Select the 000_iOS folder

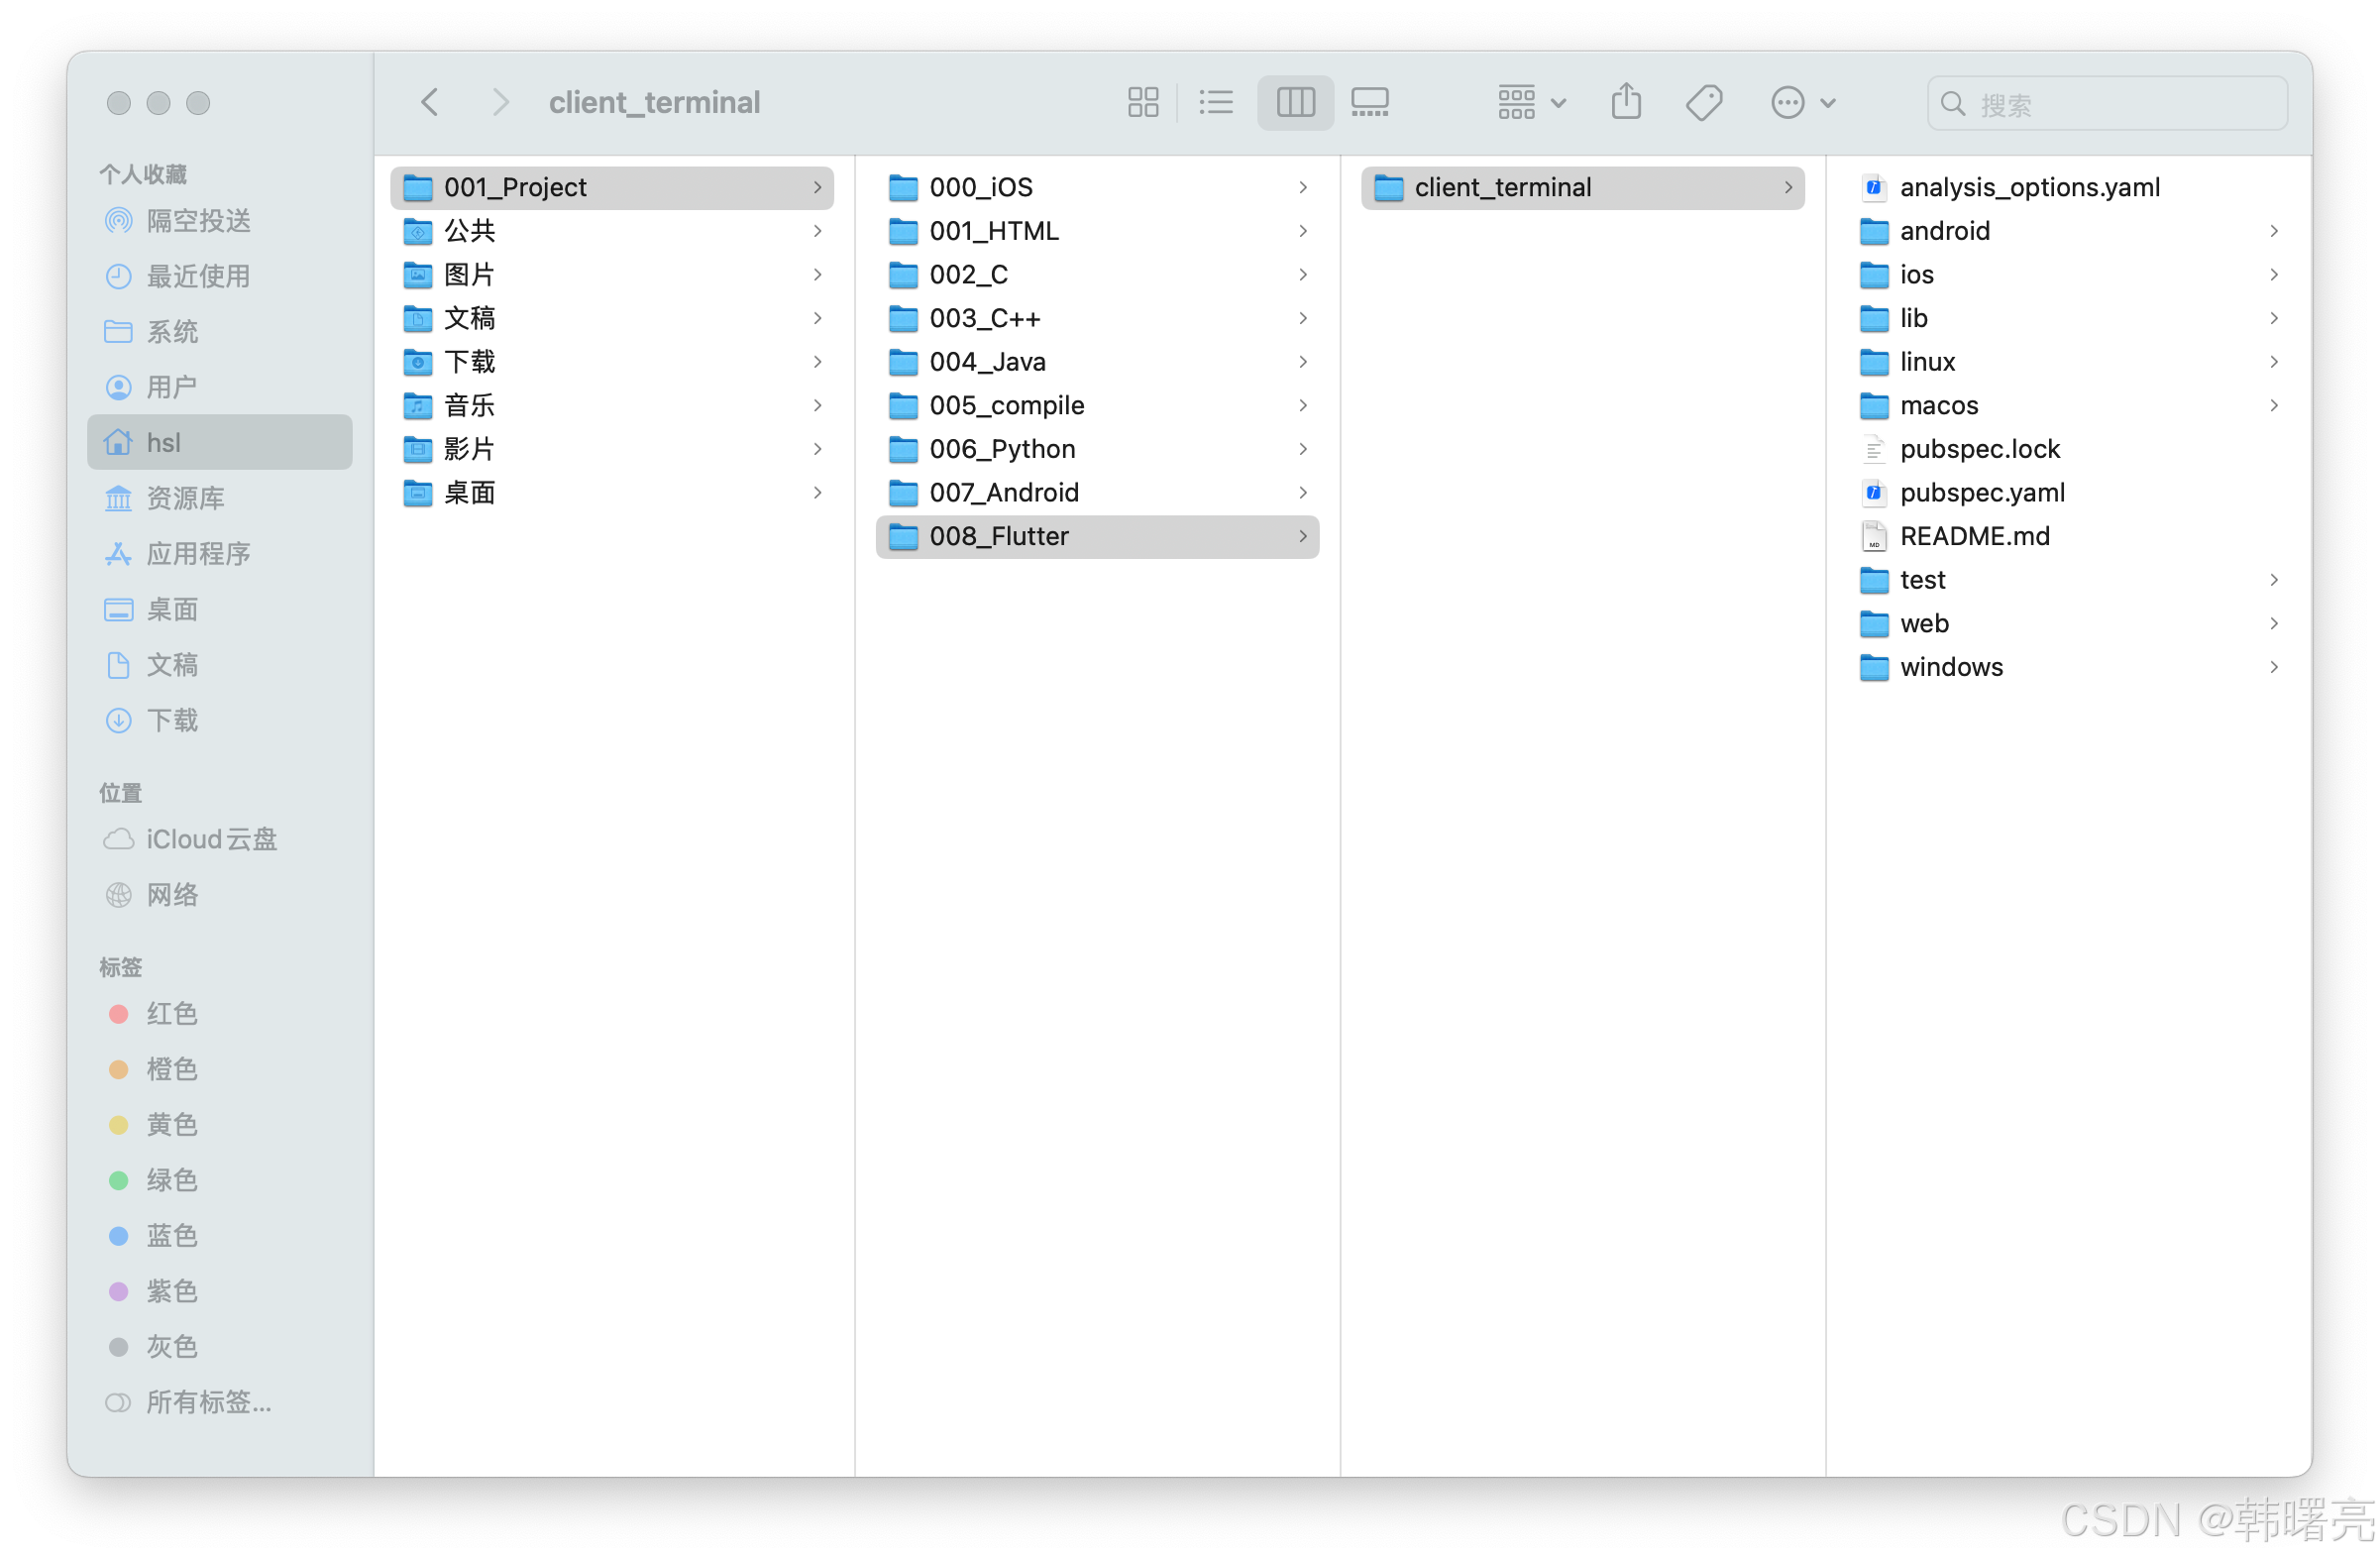[1097, 187]
